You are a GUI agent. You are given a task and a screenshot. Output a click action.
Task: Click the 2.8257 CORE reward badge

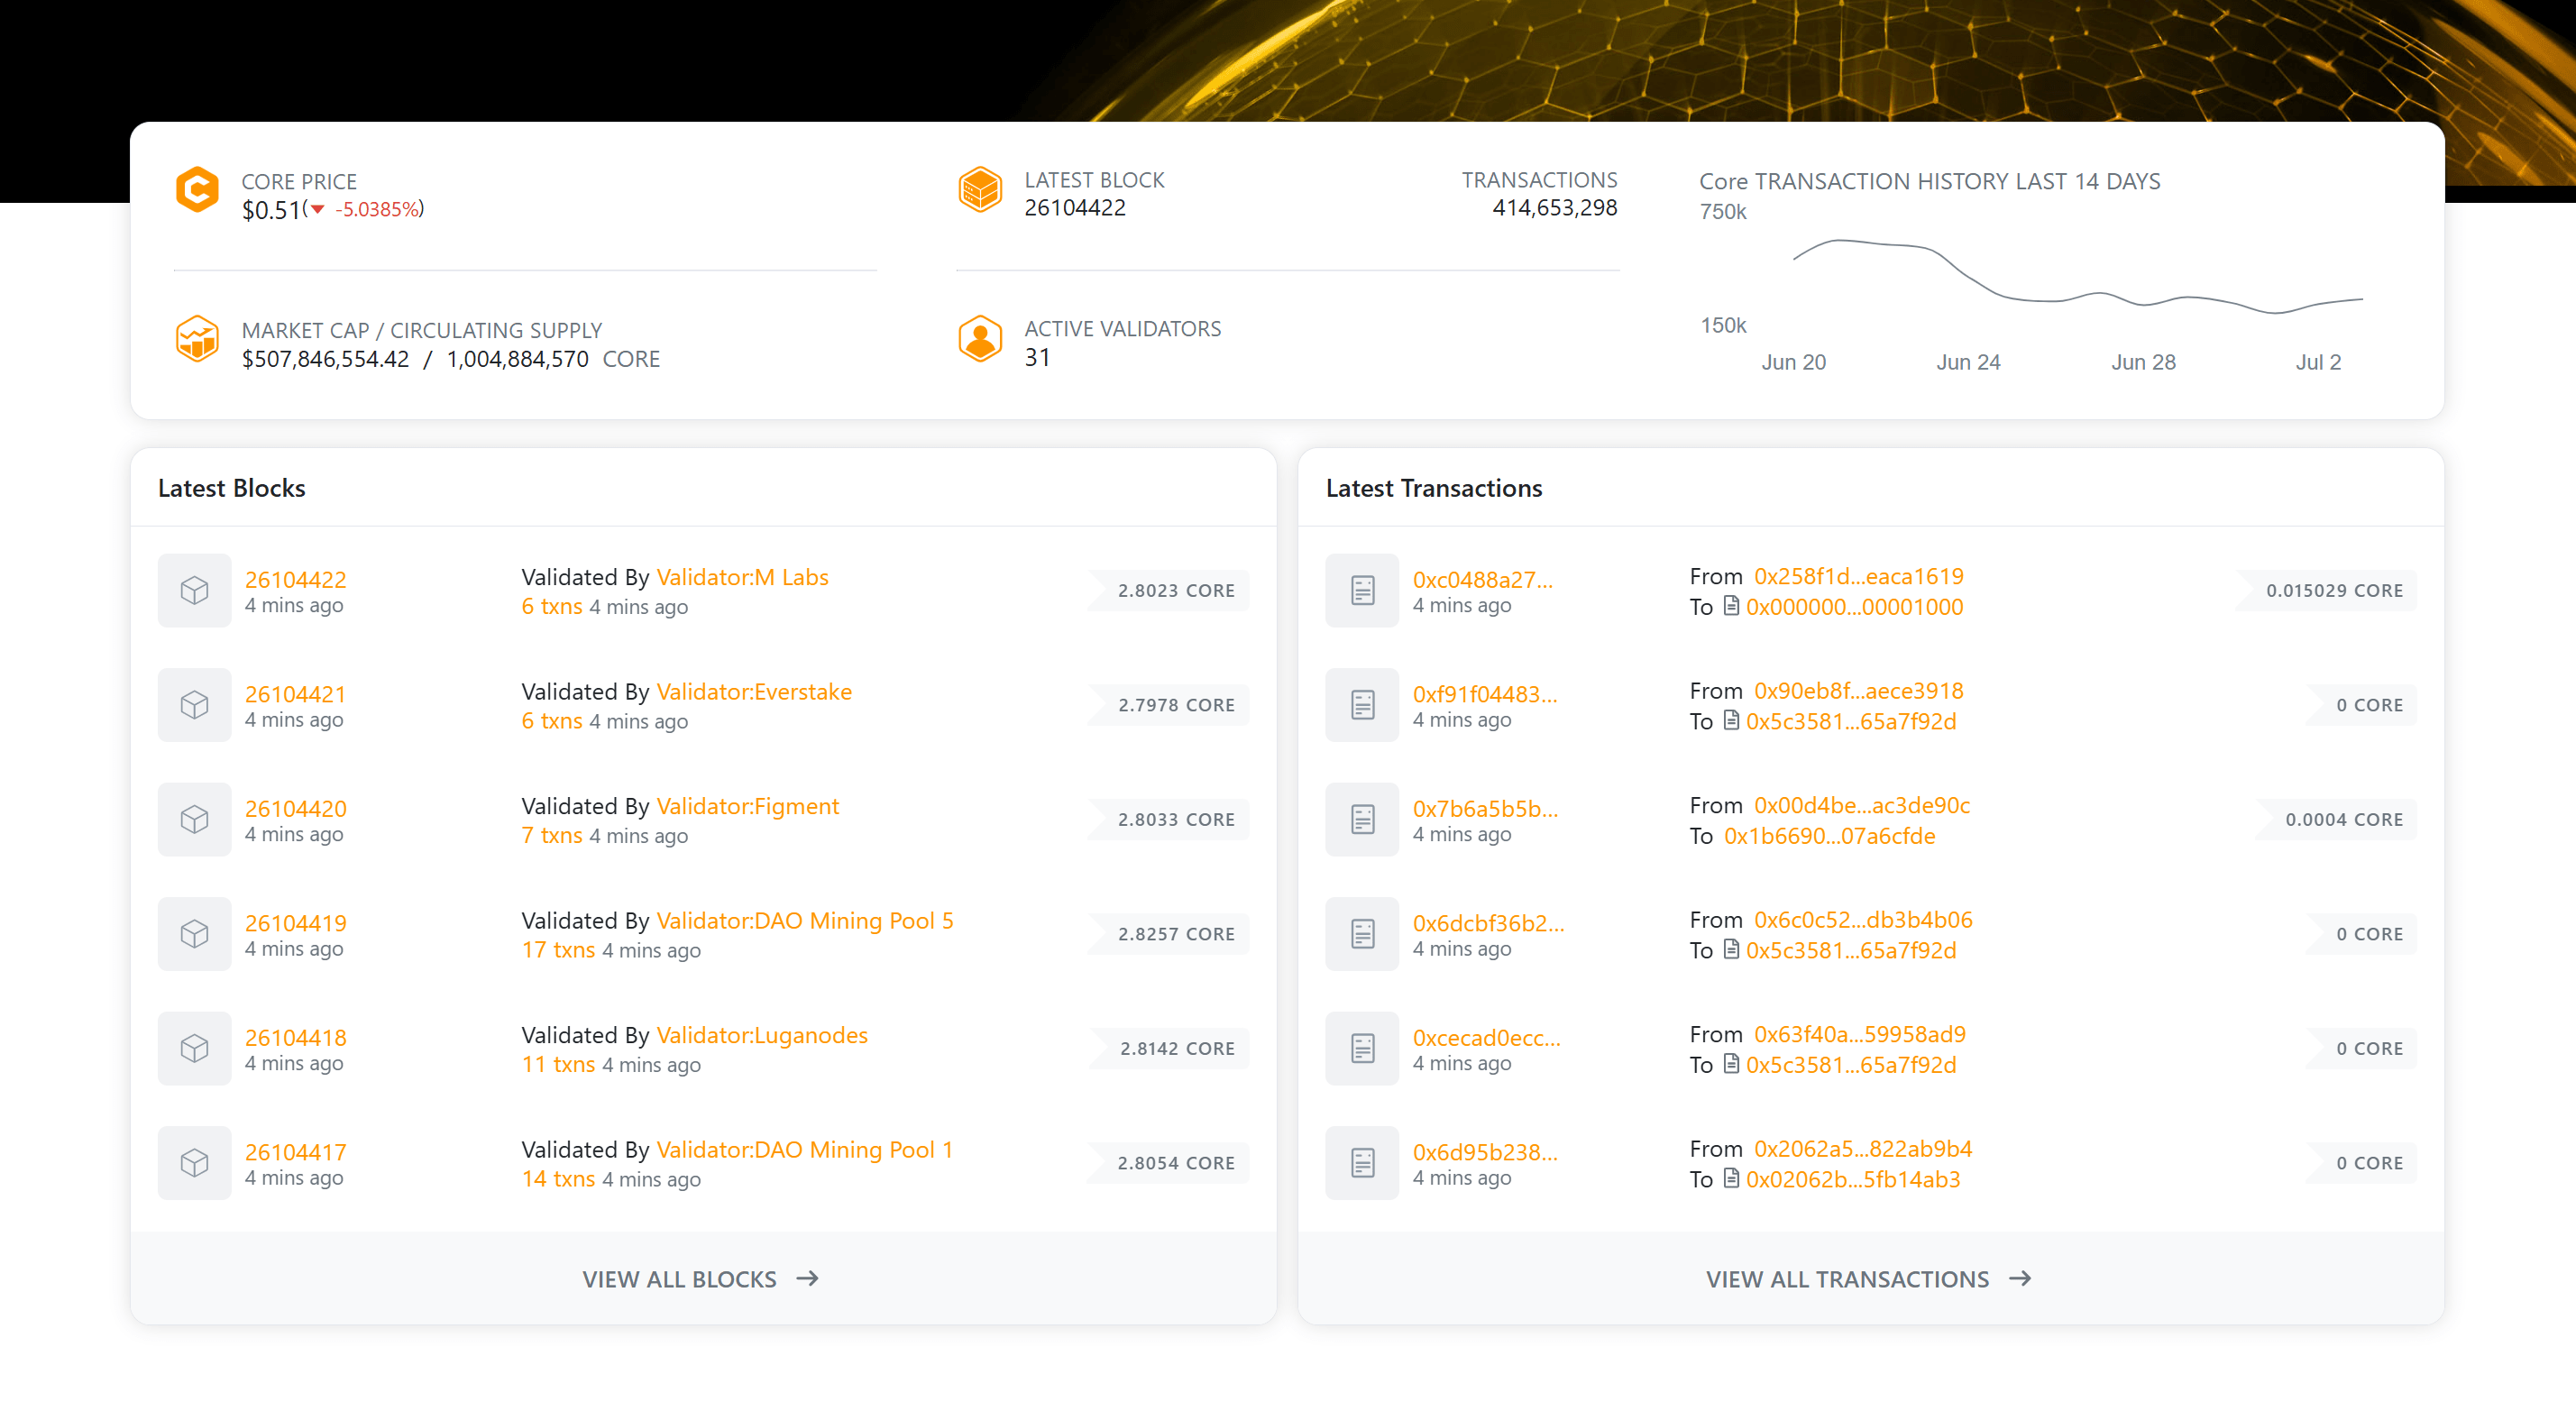click(1169, 934)
